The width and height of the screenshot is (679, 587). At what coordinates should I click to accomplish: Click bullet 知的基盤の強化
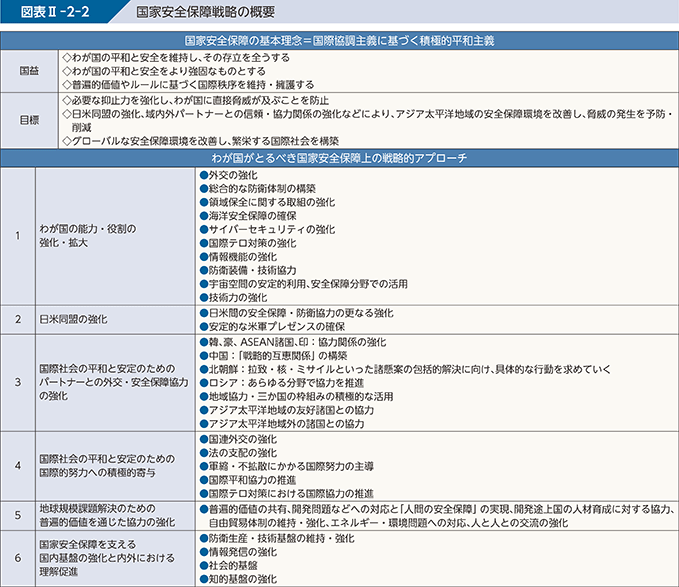pyautogui.click(x=238, y=579)
